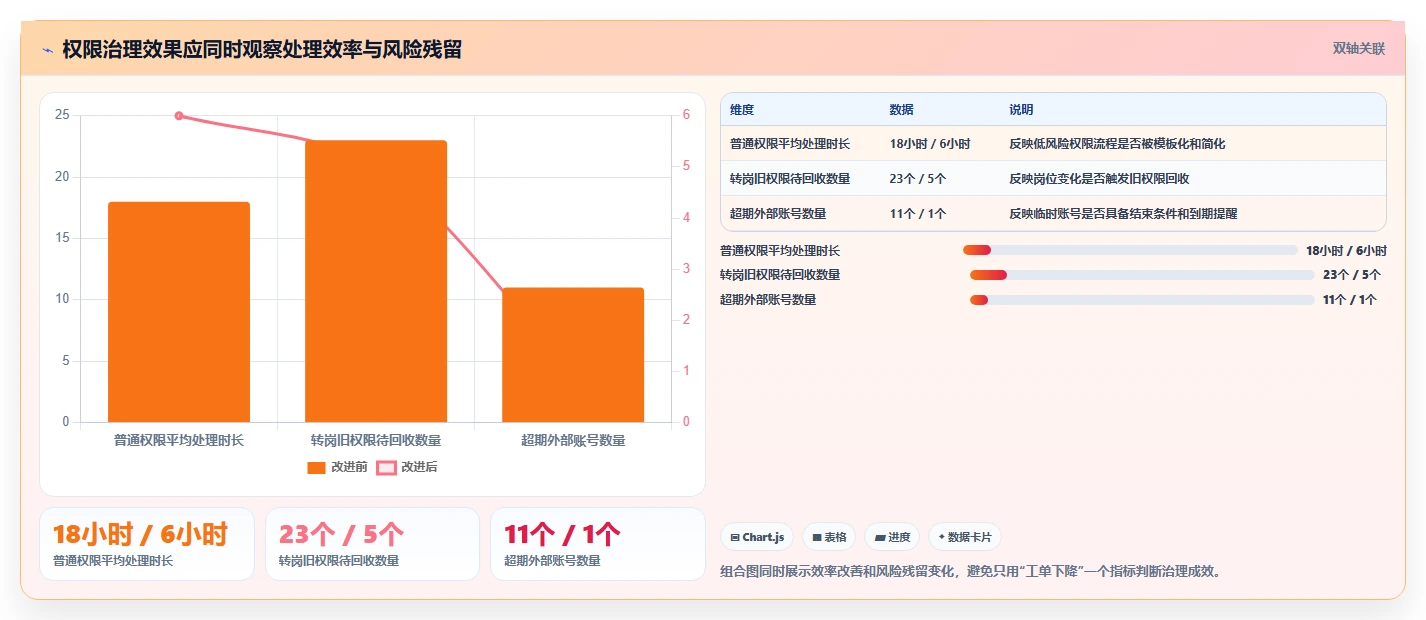Click x-axis label 超期外部账号数量
1426x620 pixels.
click(573, 440)
